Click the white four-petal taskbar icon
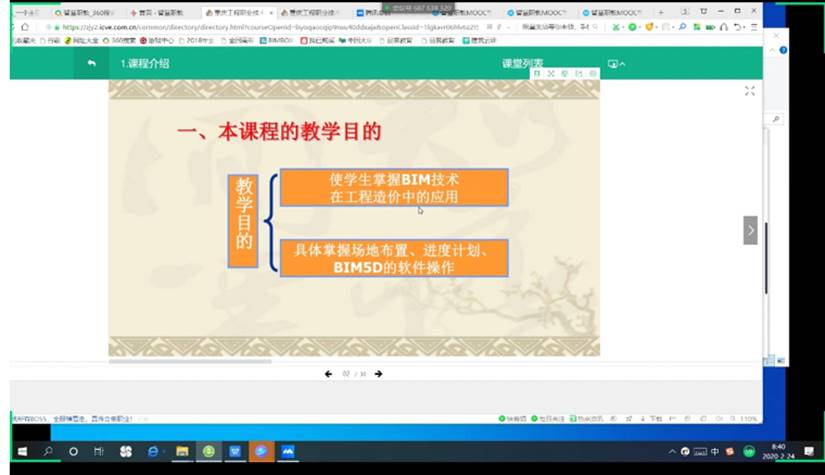825x475 pixels. click(125, 451)
